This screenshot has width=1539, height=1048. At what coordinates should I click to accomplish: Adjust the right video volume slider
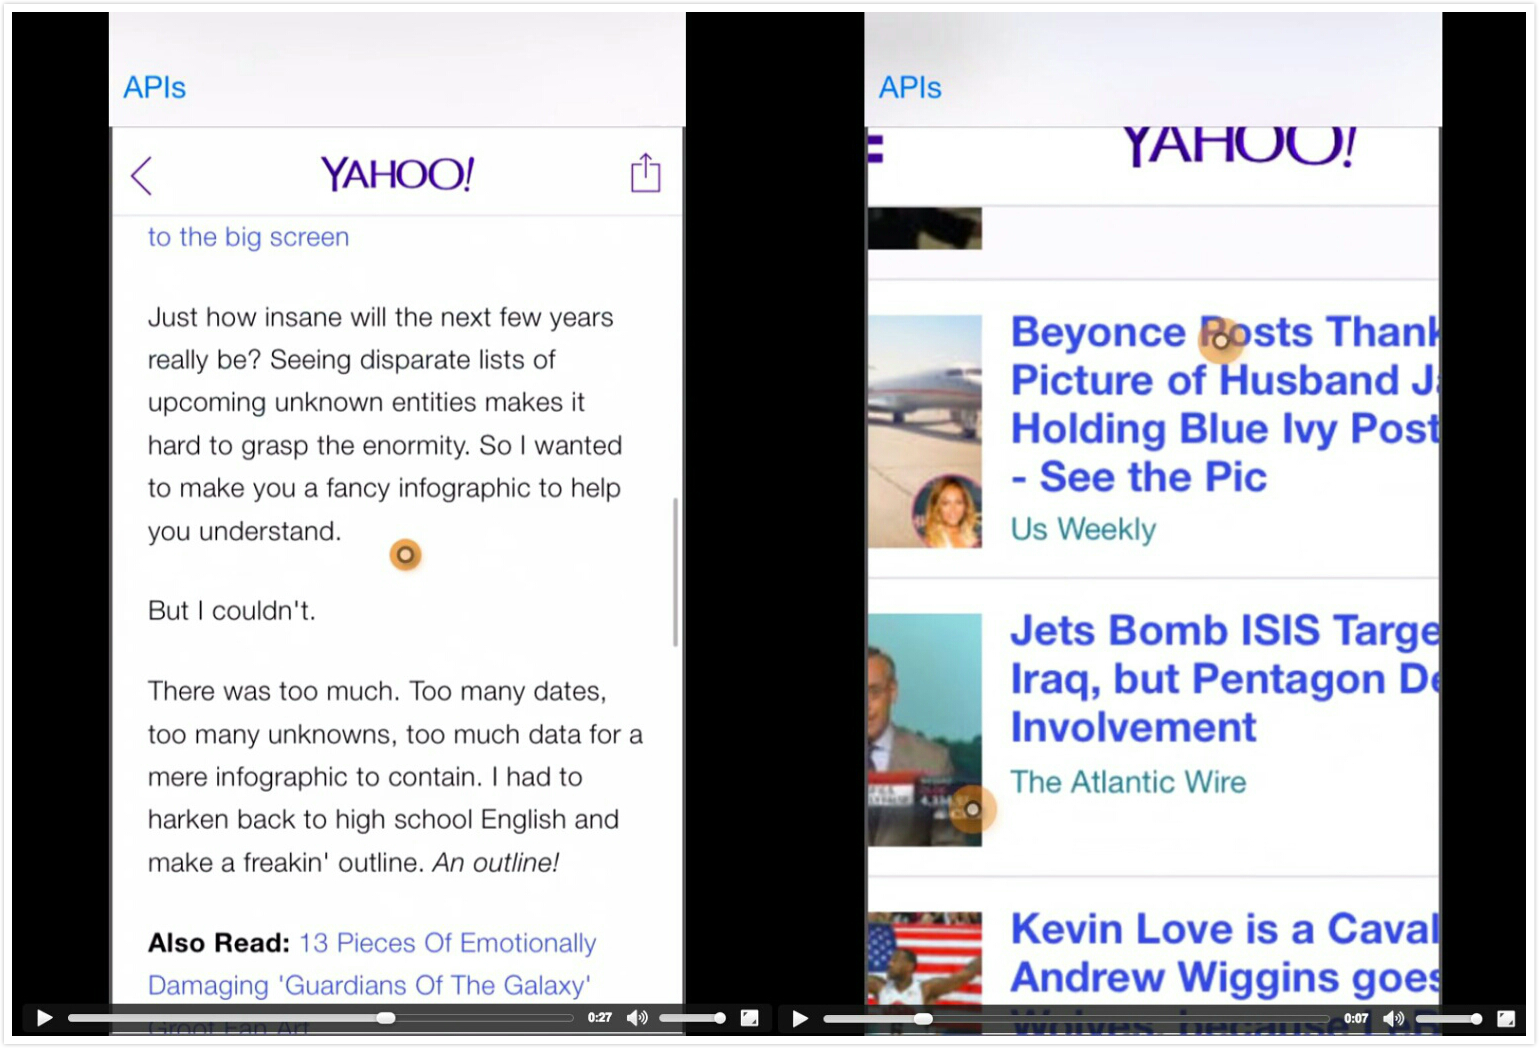tap(1448, 1018)
